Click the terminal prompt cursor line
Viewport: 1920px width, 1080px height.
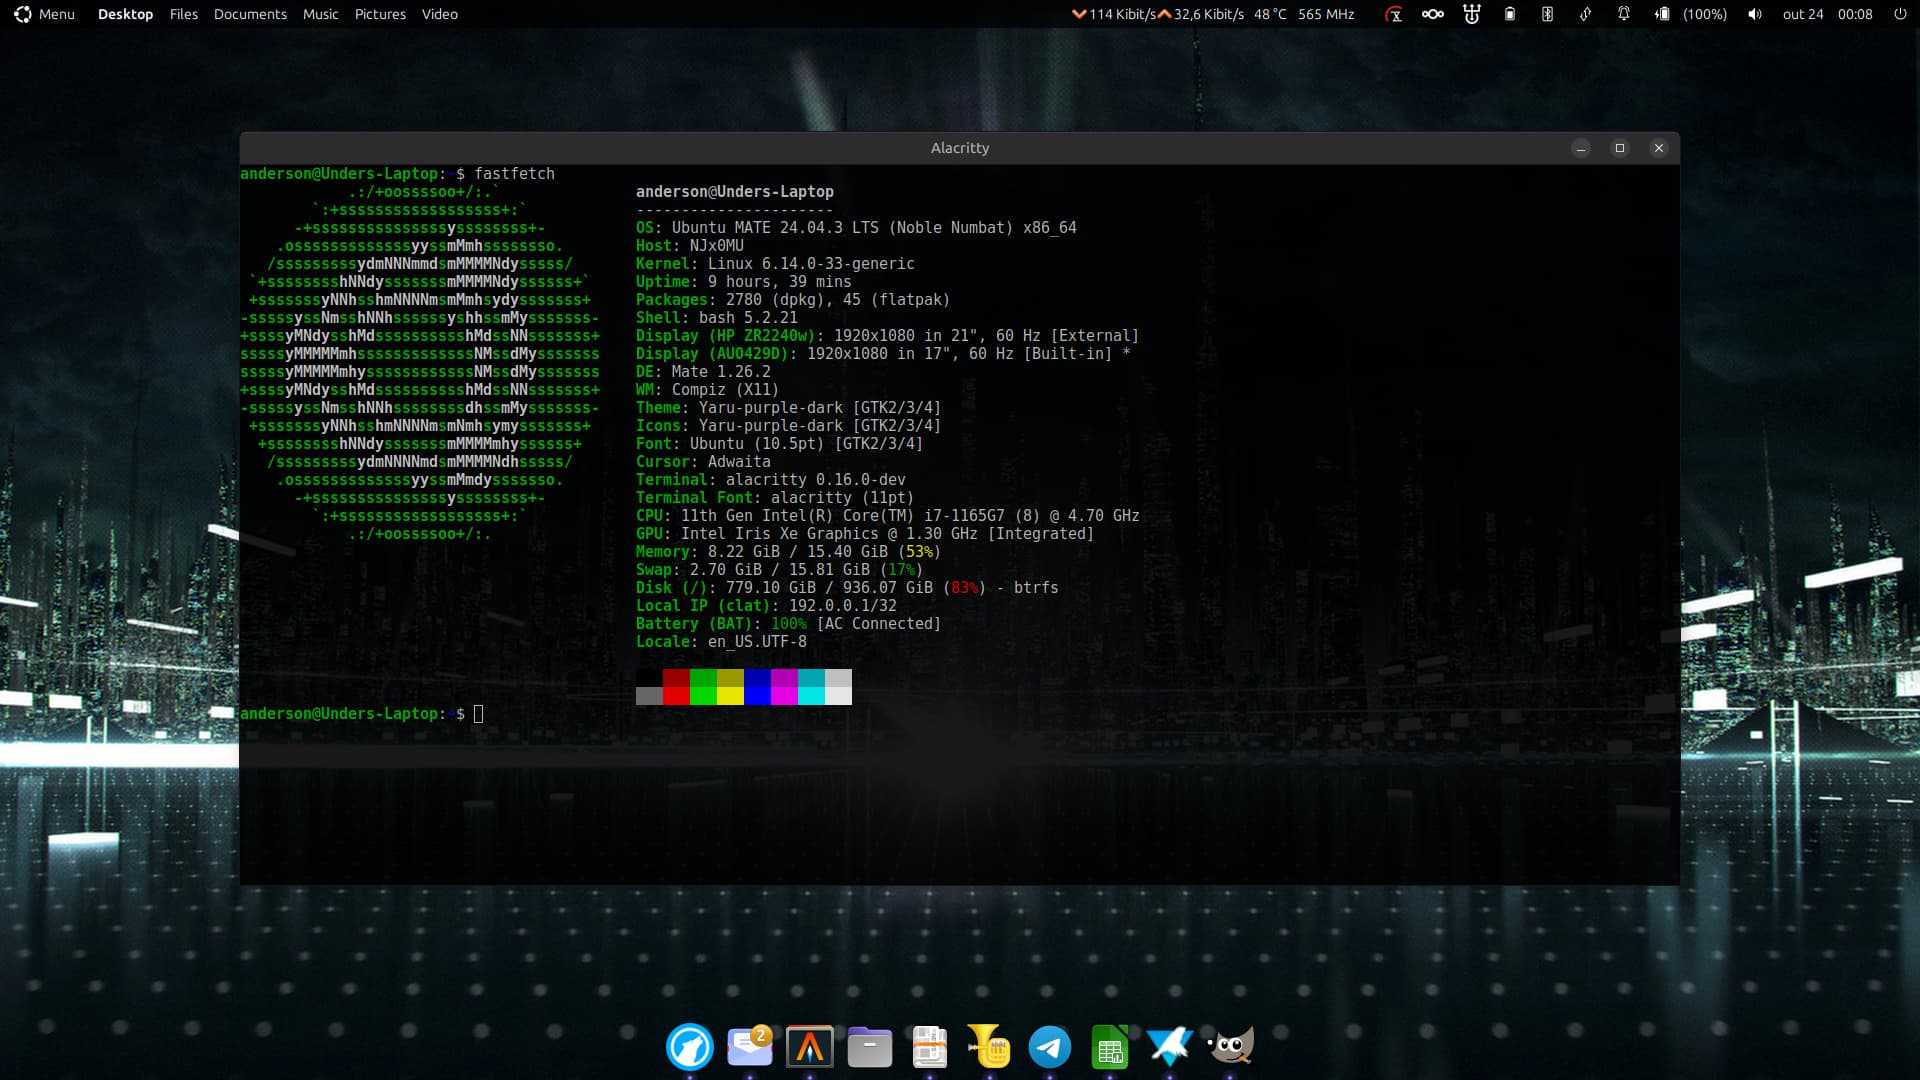click(478, 714)
